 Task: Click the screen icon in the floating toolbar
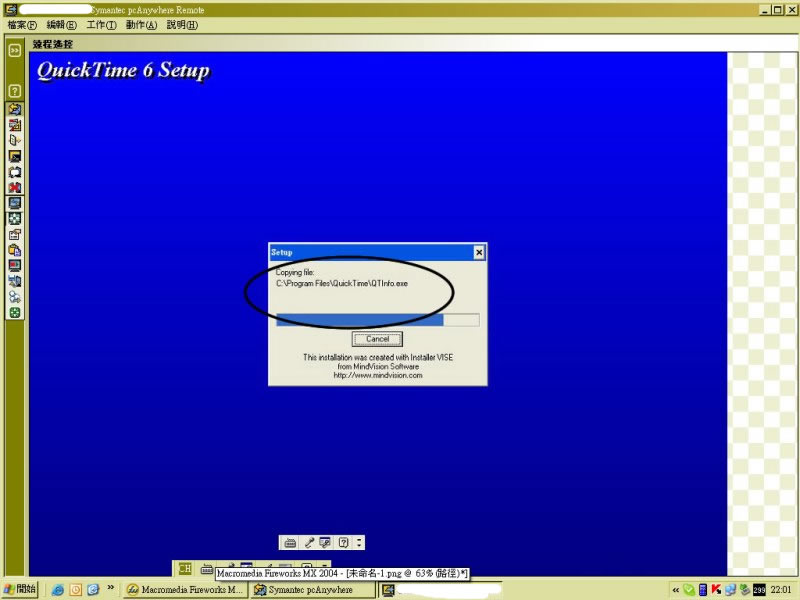click(326, 543)
